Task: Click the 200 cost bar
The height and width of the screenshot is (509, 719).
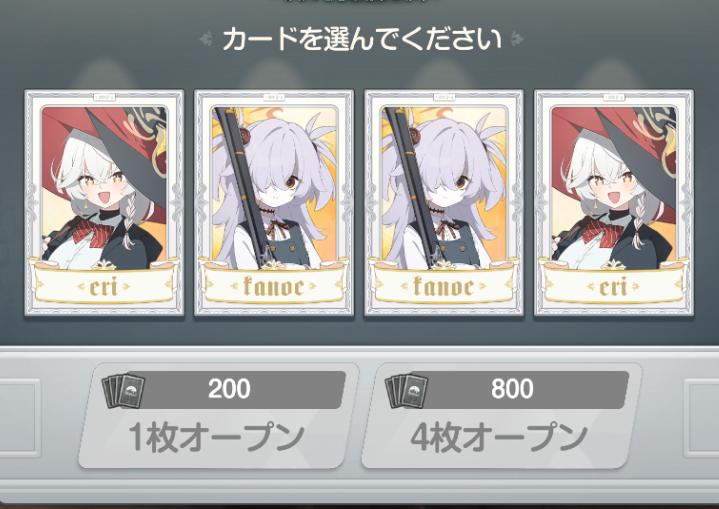Action: coord(229,390)
